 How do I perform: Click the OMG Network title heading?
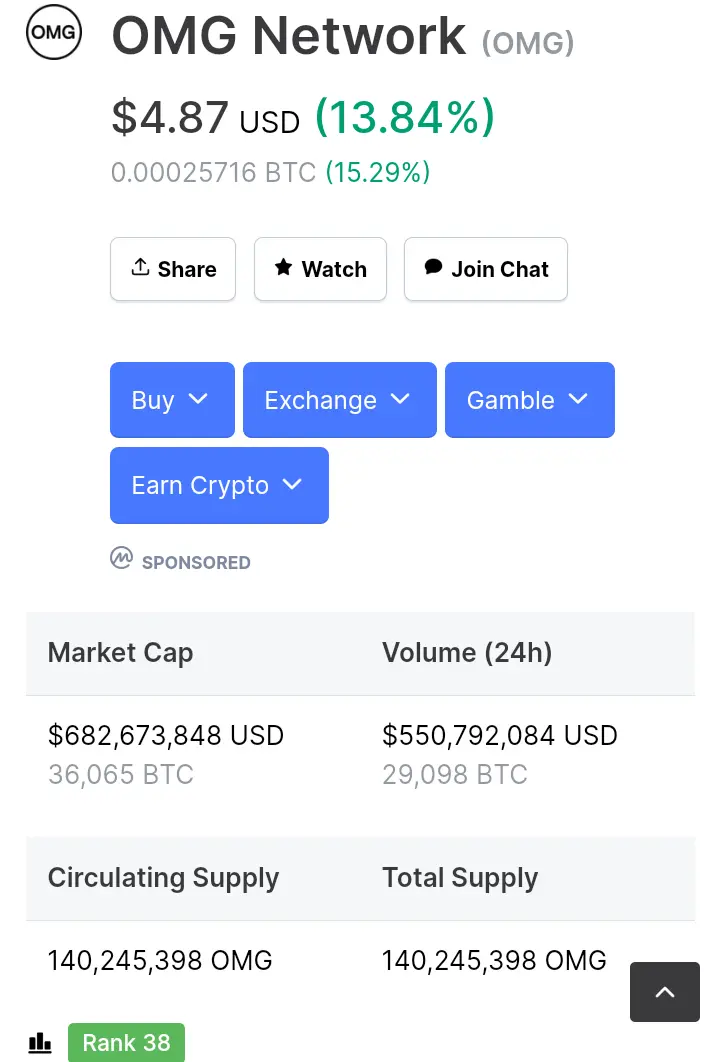pos(289,35)
